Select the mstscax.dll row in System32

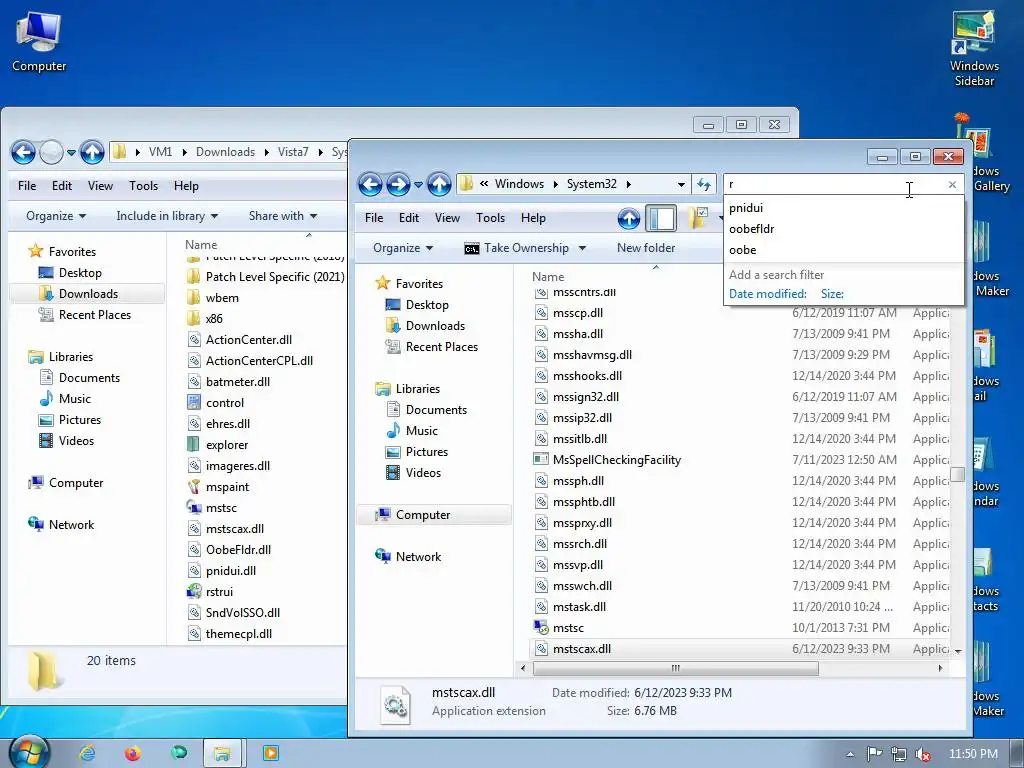(741, 649)
